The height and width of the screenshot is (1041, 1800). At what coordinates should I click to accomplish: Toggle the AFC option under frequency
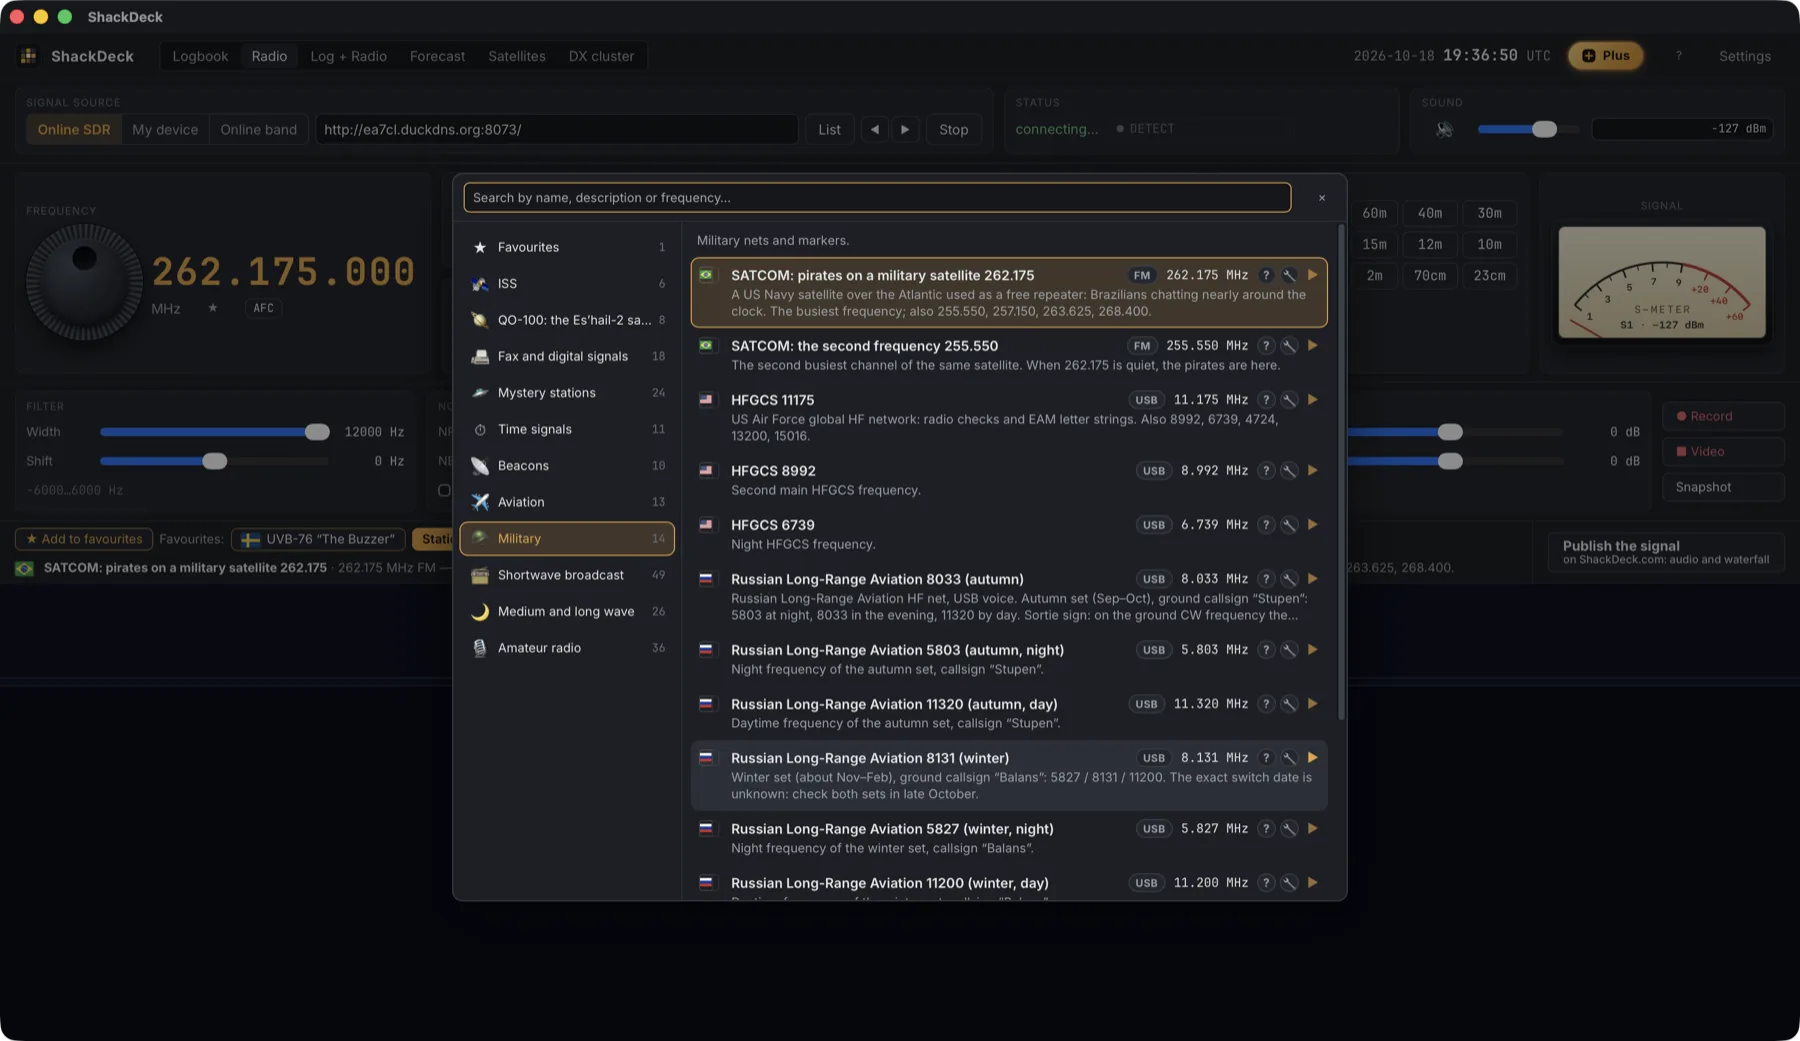click(x=264, y=308)
